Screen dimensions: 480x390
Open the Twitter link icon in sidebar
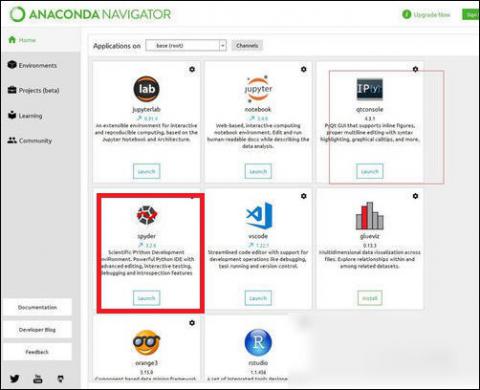pyautogui.click(x=14, y=379)
